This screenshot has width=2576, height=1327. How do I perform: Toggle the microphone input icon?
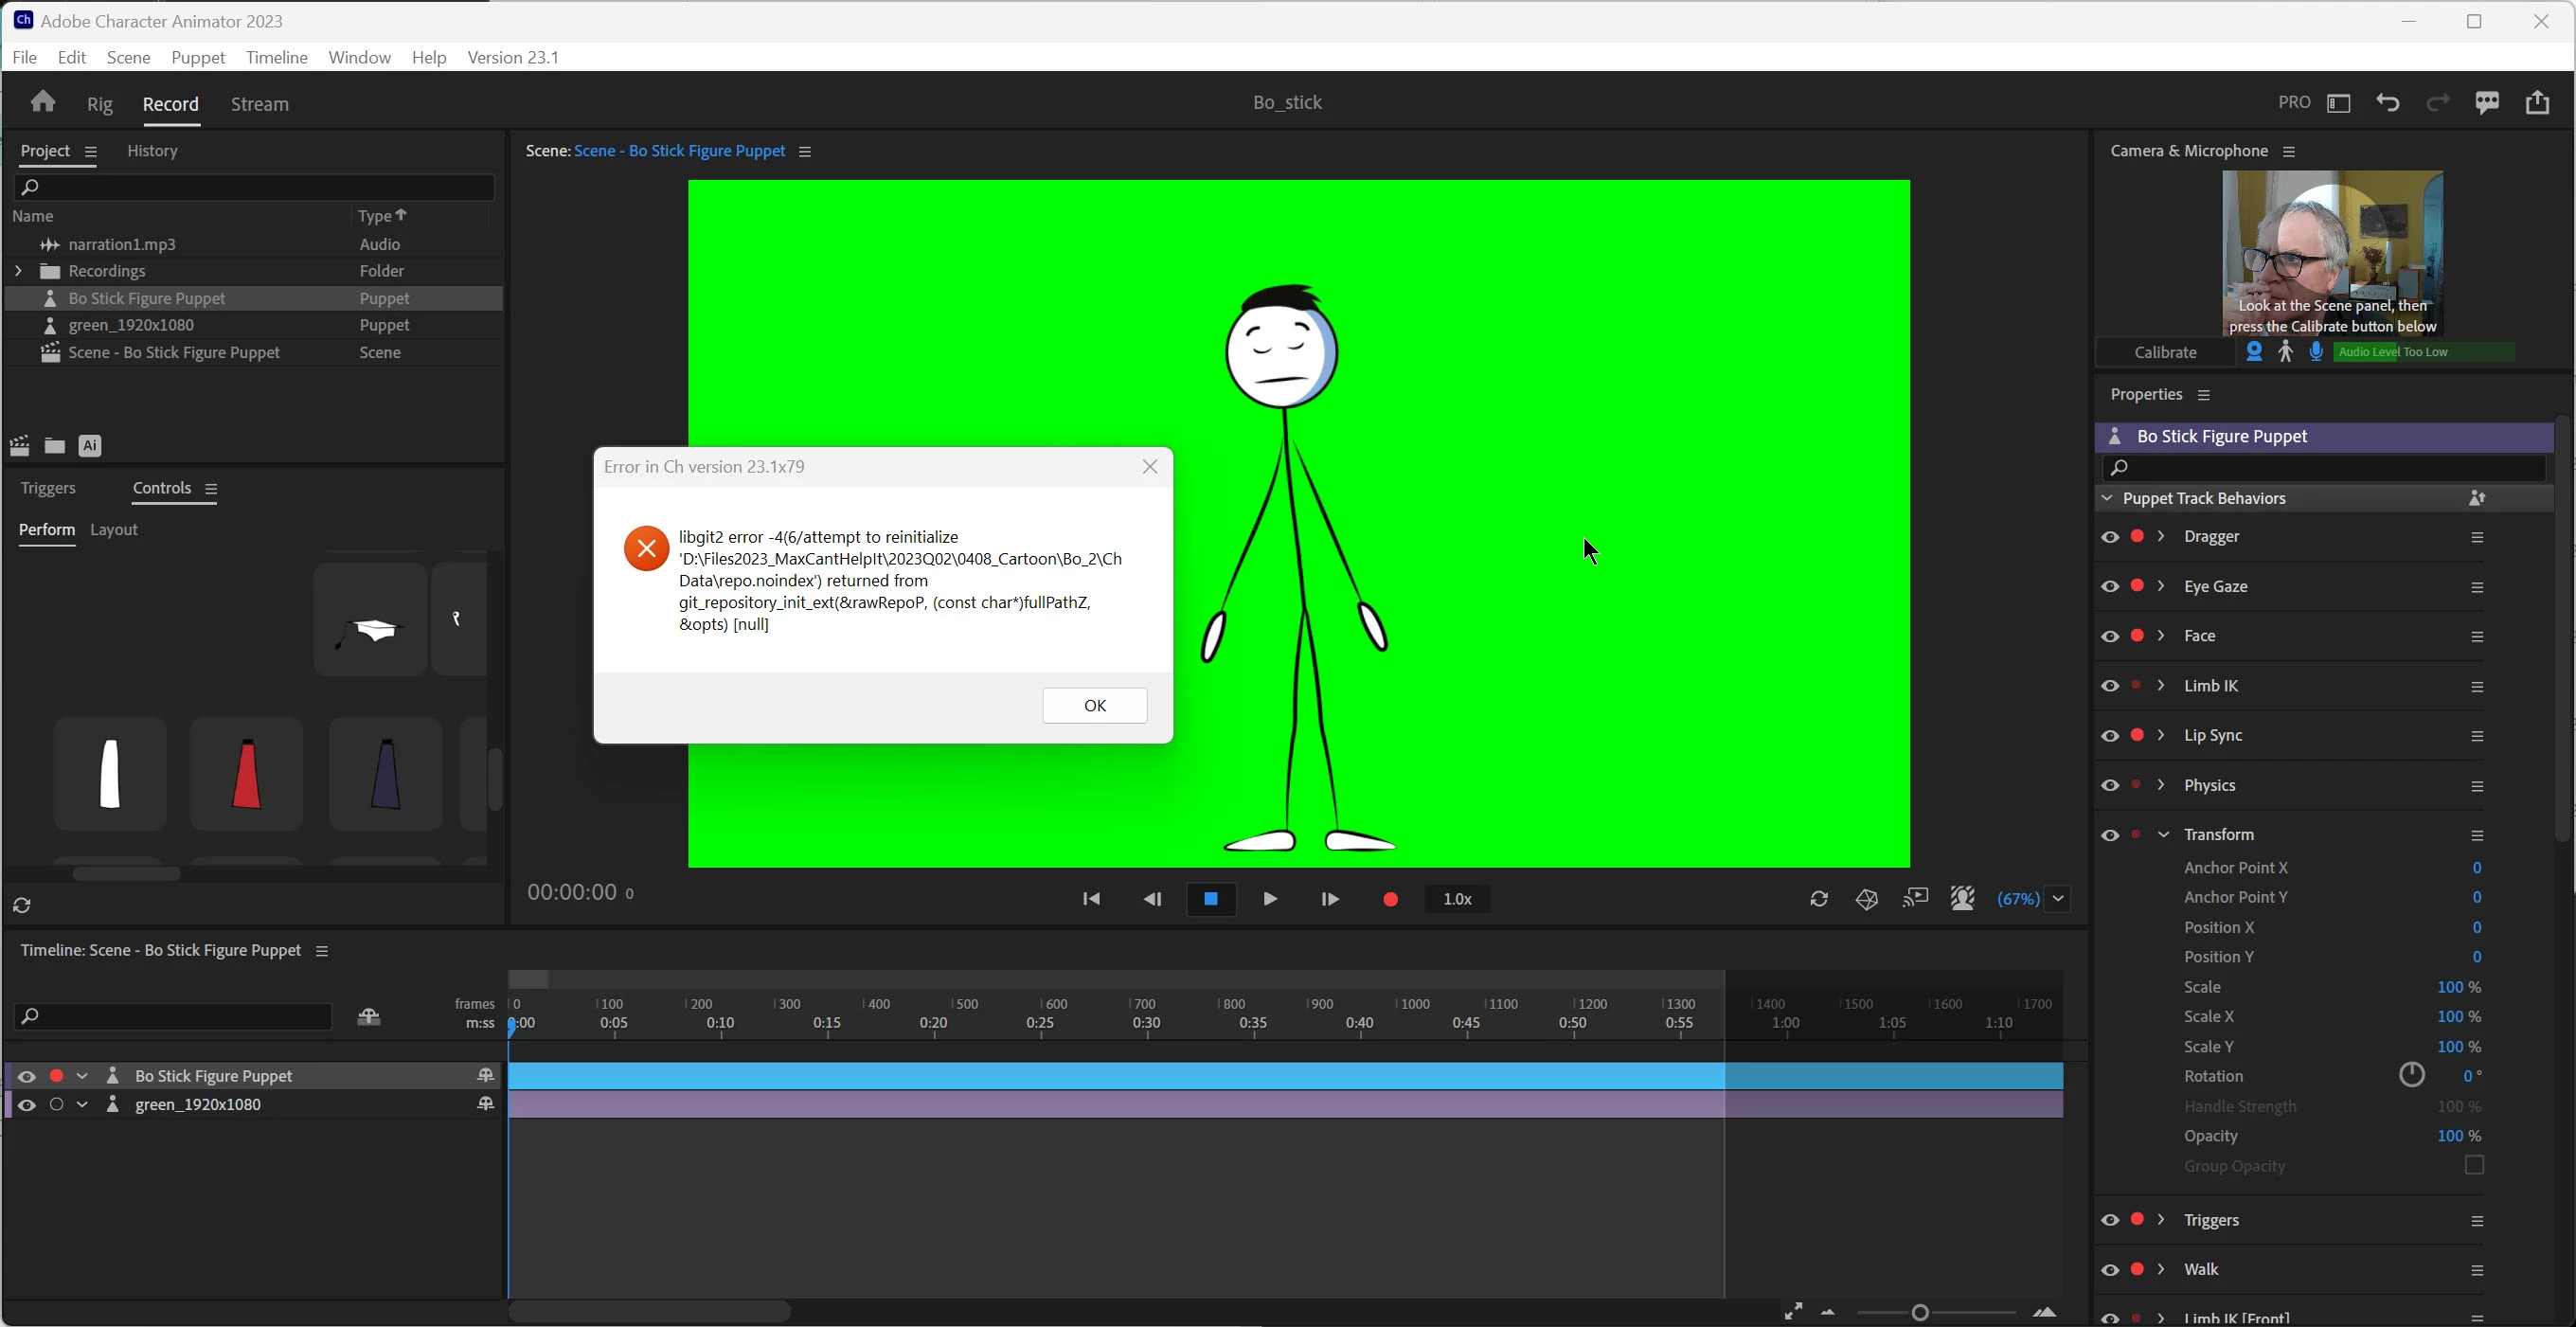pos(2316,352)
